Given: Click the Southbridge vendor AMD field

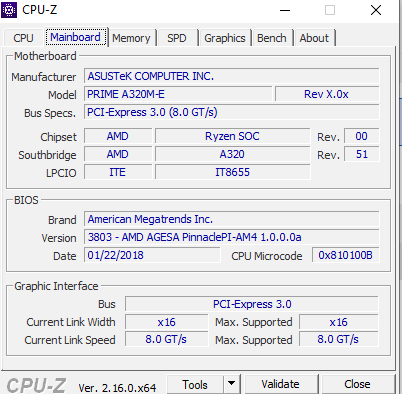Looking at the screenshot, I should click(118, 154).
